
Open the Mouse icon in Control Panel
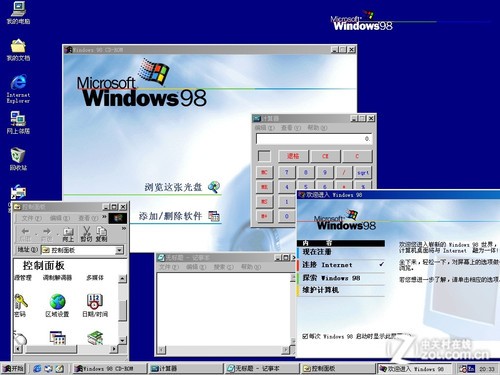[21, 338]
